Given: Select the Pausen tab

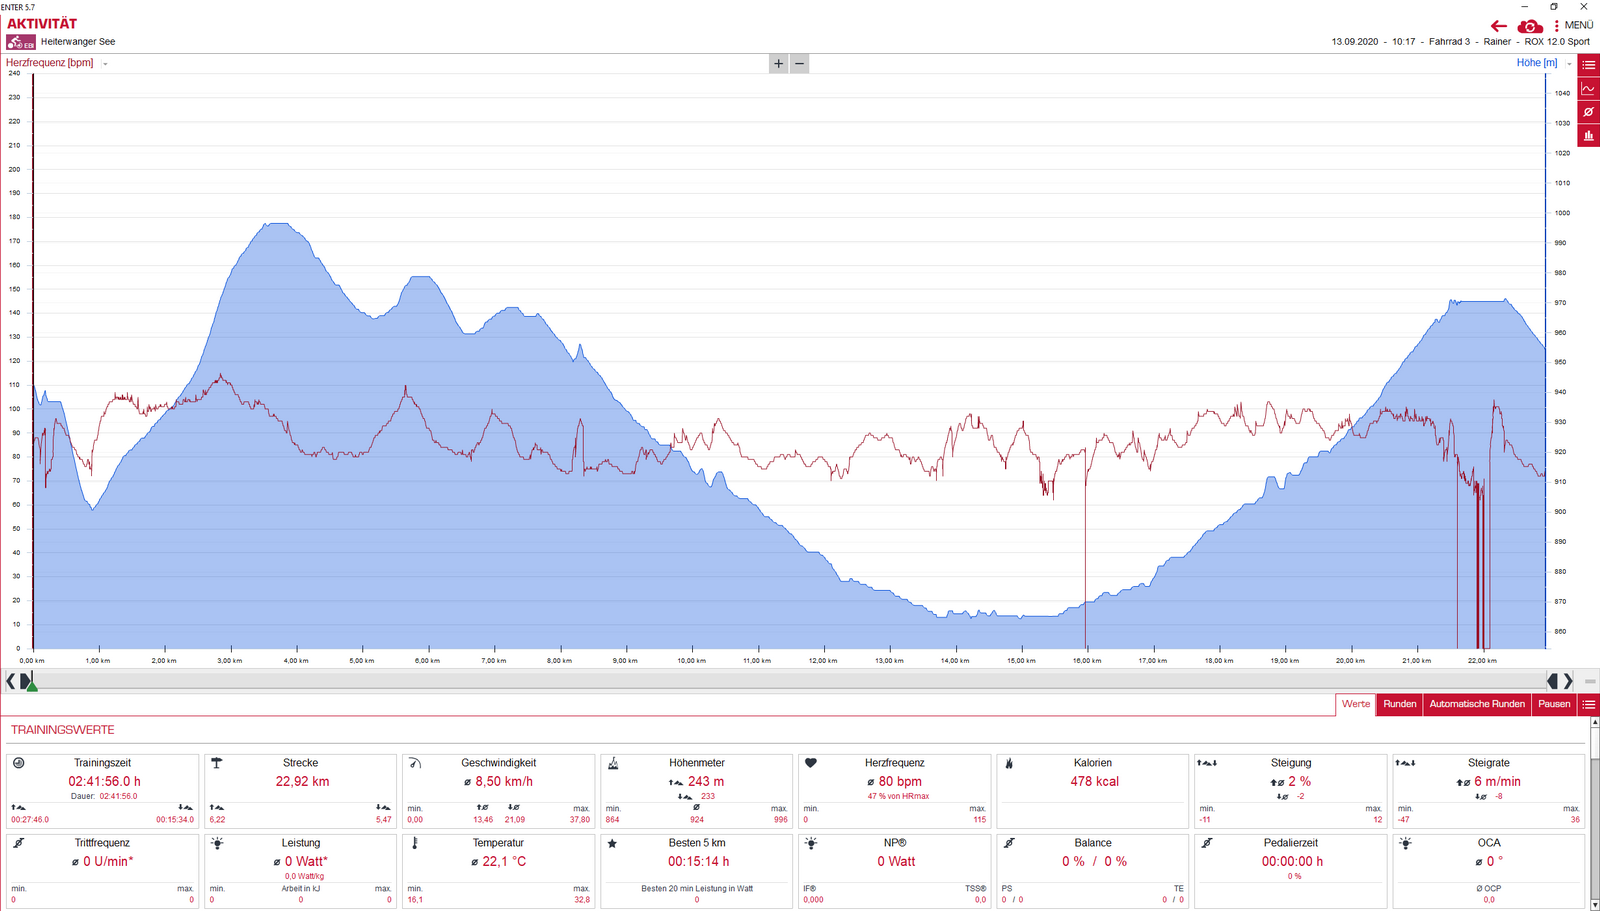Looking at the screenshot, I should point(1553,704).
